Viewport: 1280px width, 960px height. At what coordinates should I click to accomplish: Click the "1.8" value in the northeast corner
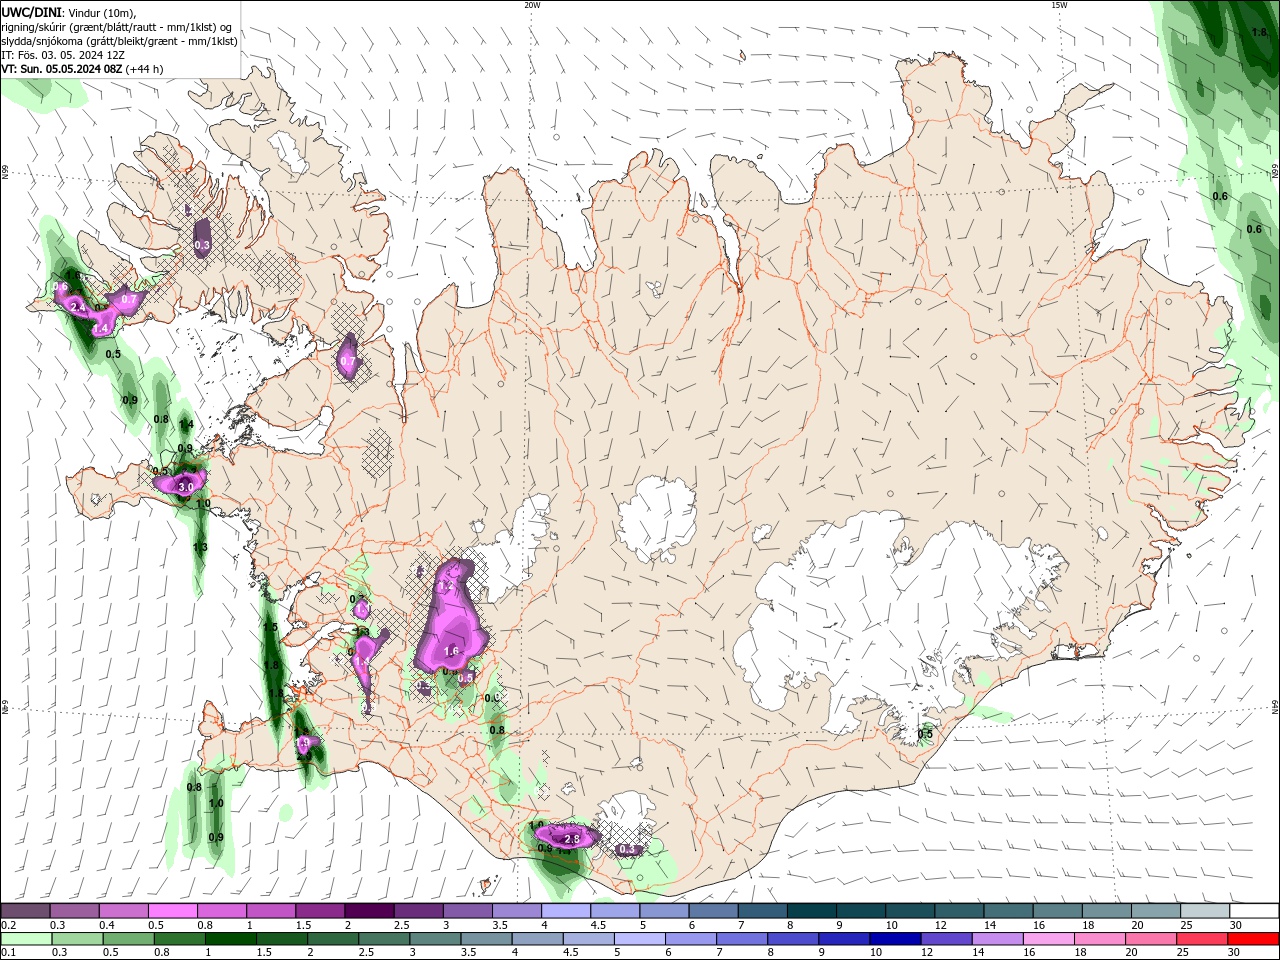pos(1260,32)
